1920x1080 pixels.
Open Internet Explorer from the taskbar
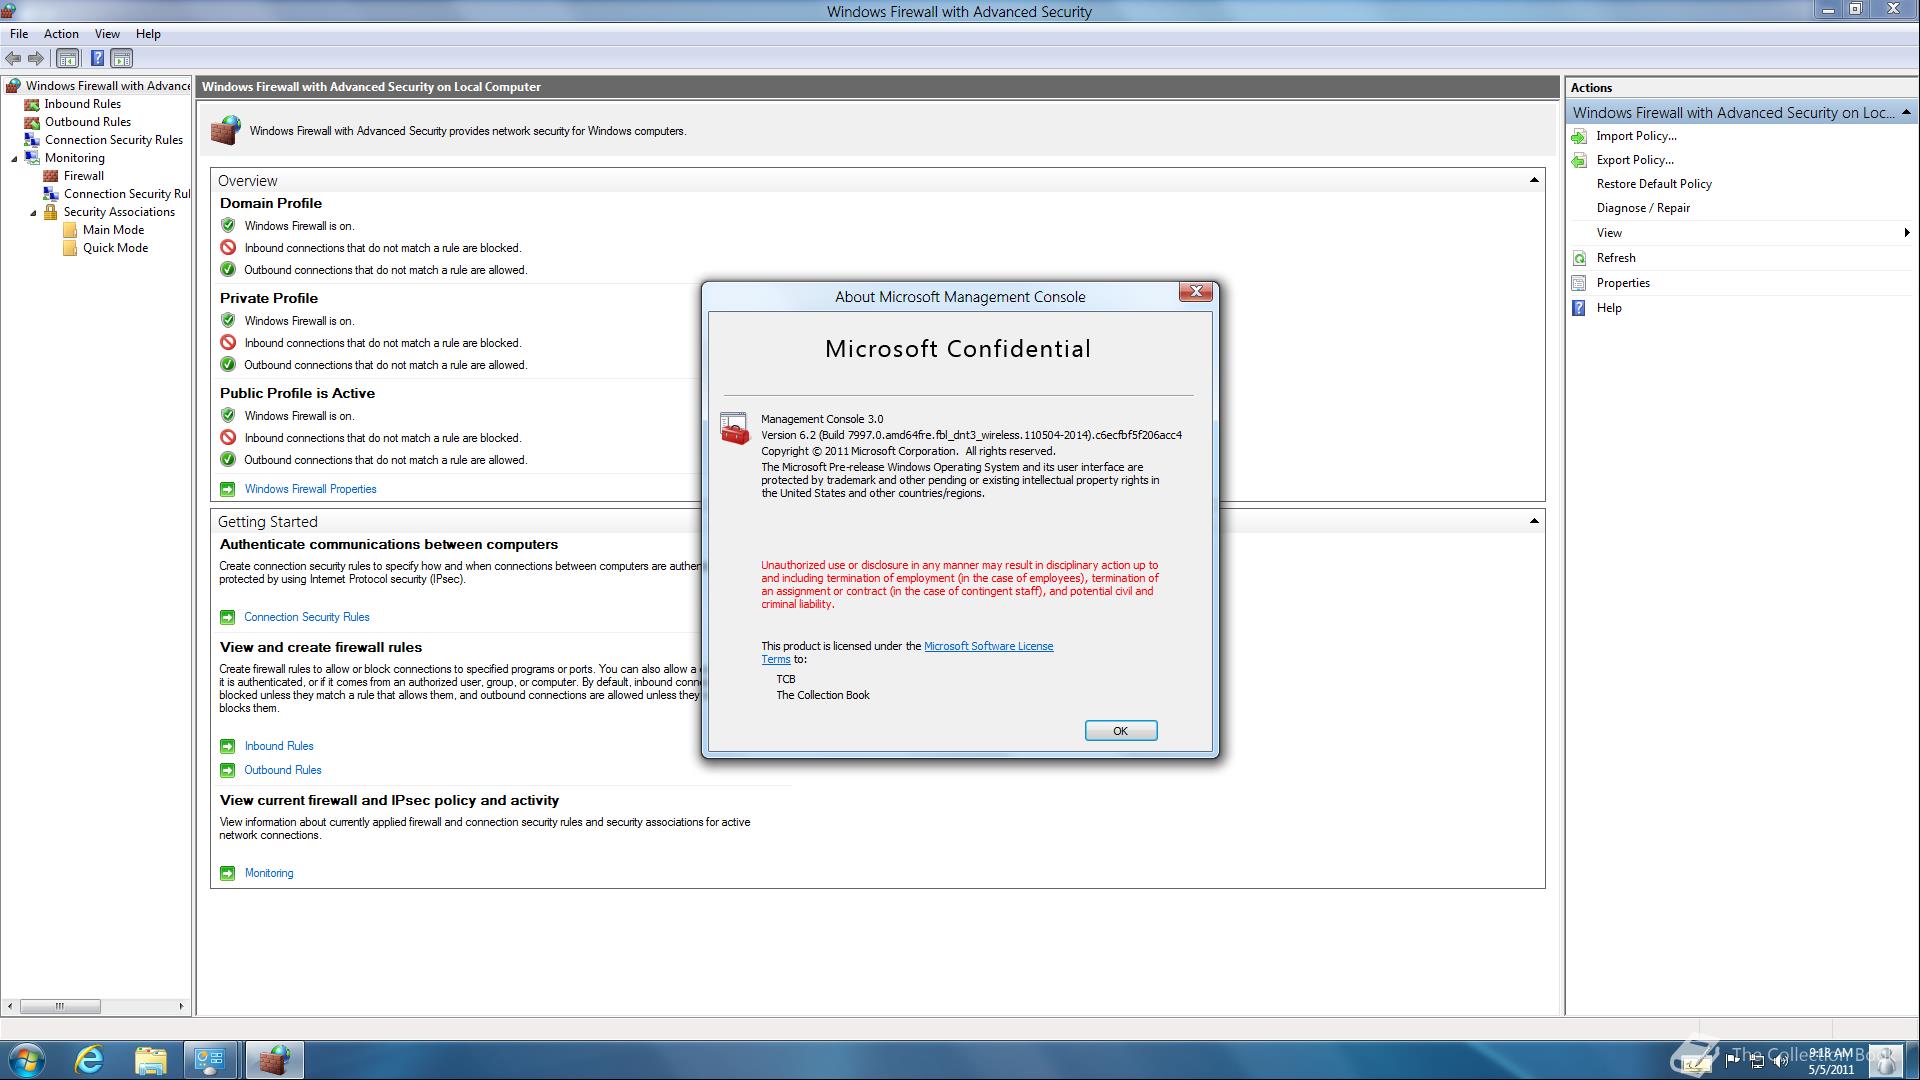click(x=89, y=1060)
